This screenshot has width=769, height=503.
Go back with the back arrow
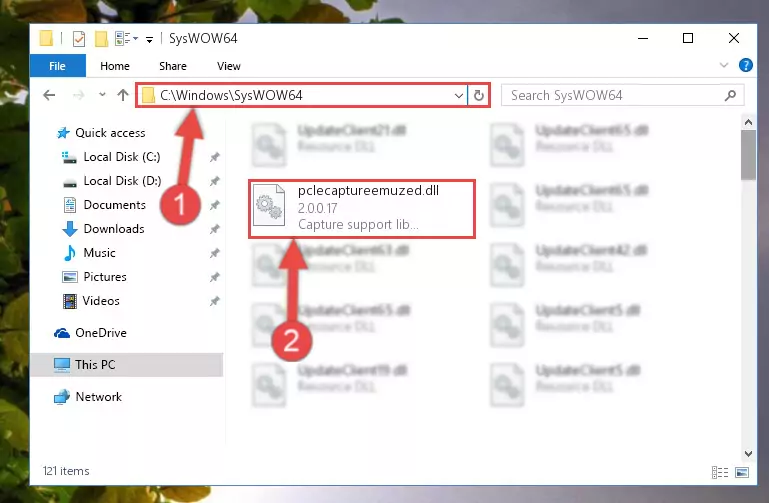tap(49, 95)
